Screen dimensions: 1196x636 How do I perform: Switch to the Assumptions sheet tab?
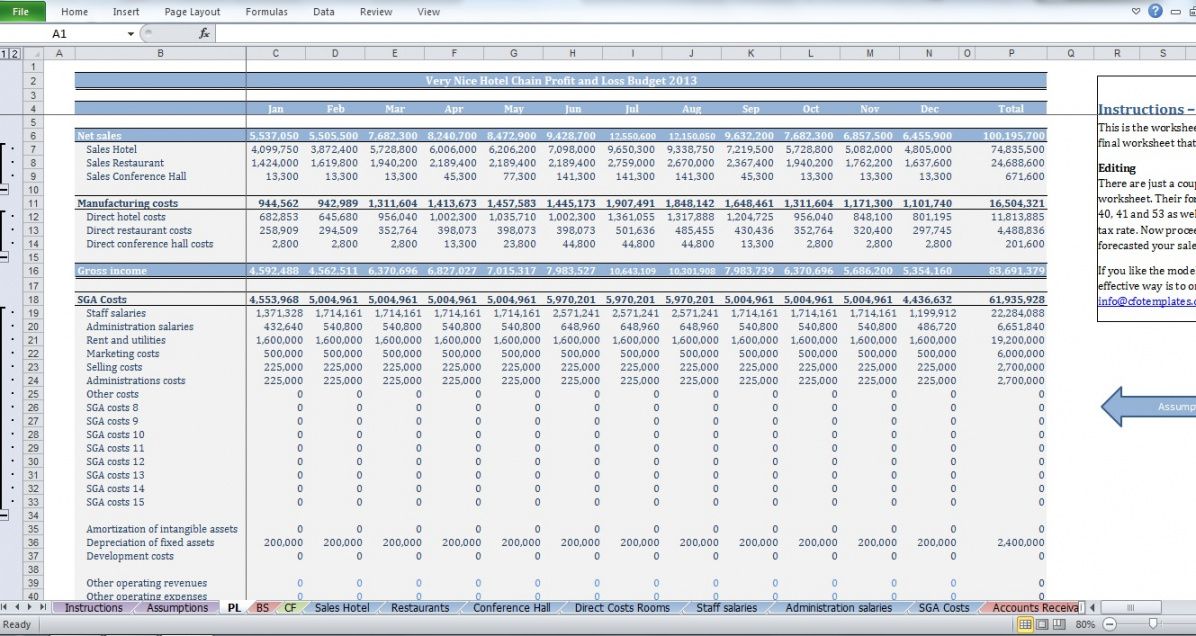tap(177, 607)
